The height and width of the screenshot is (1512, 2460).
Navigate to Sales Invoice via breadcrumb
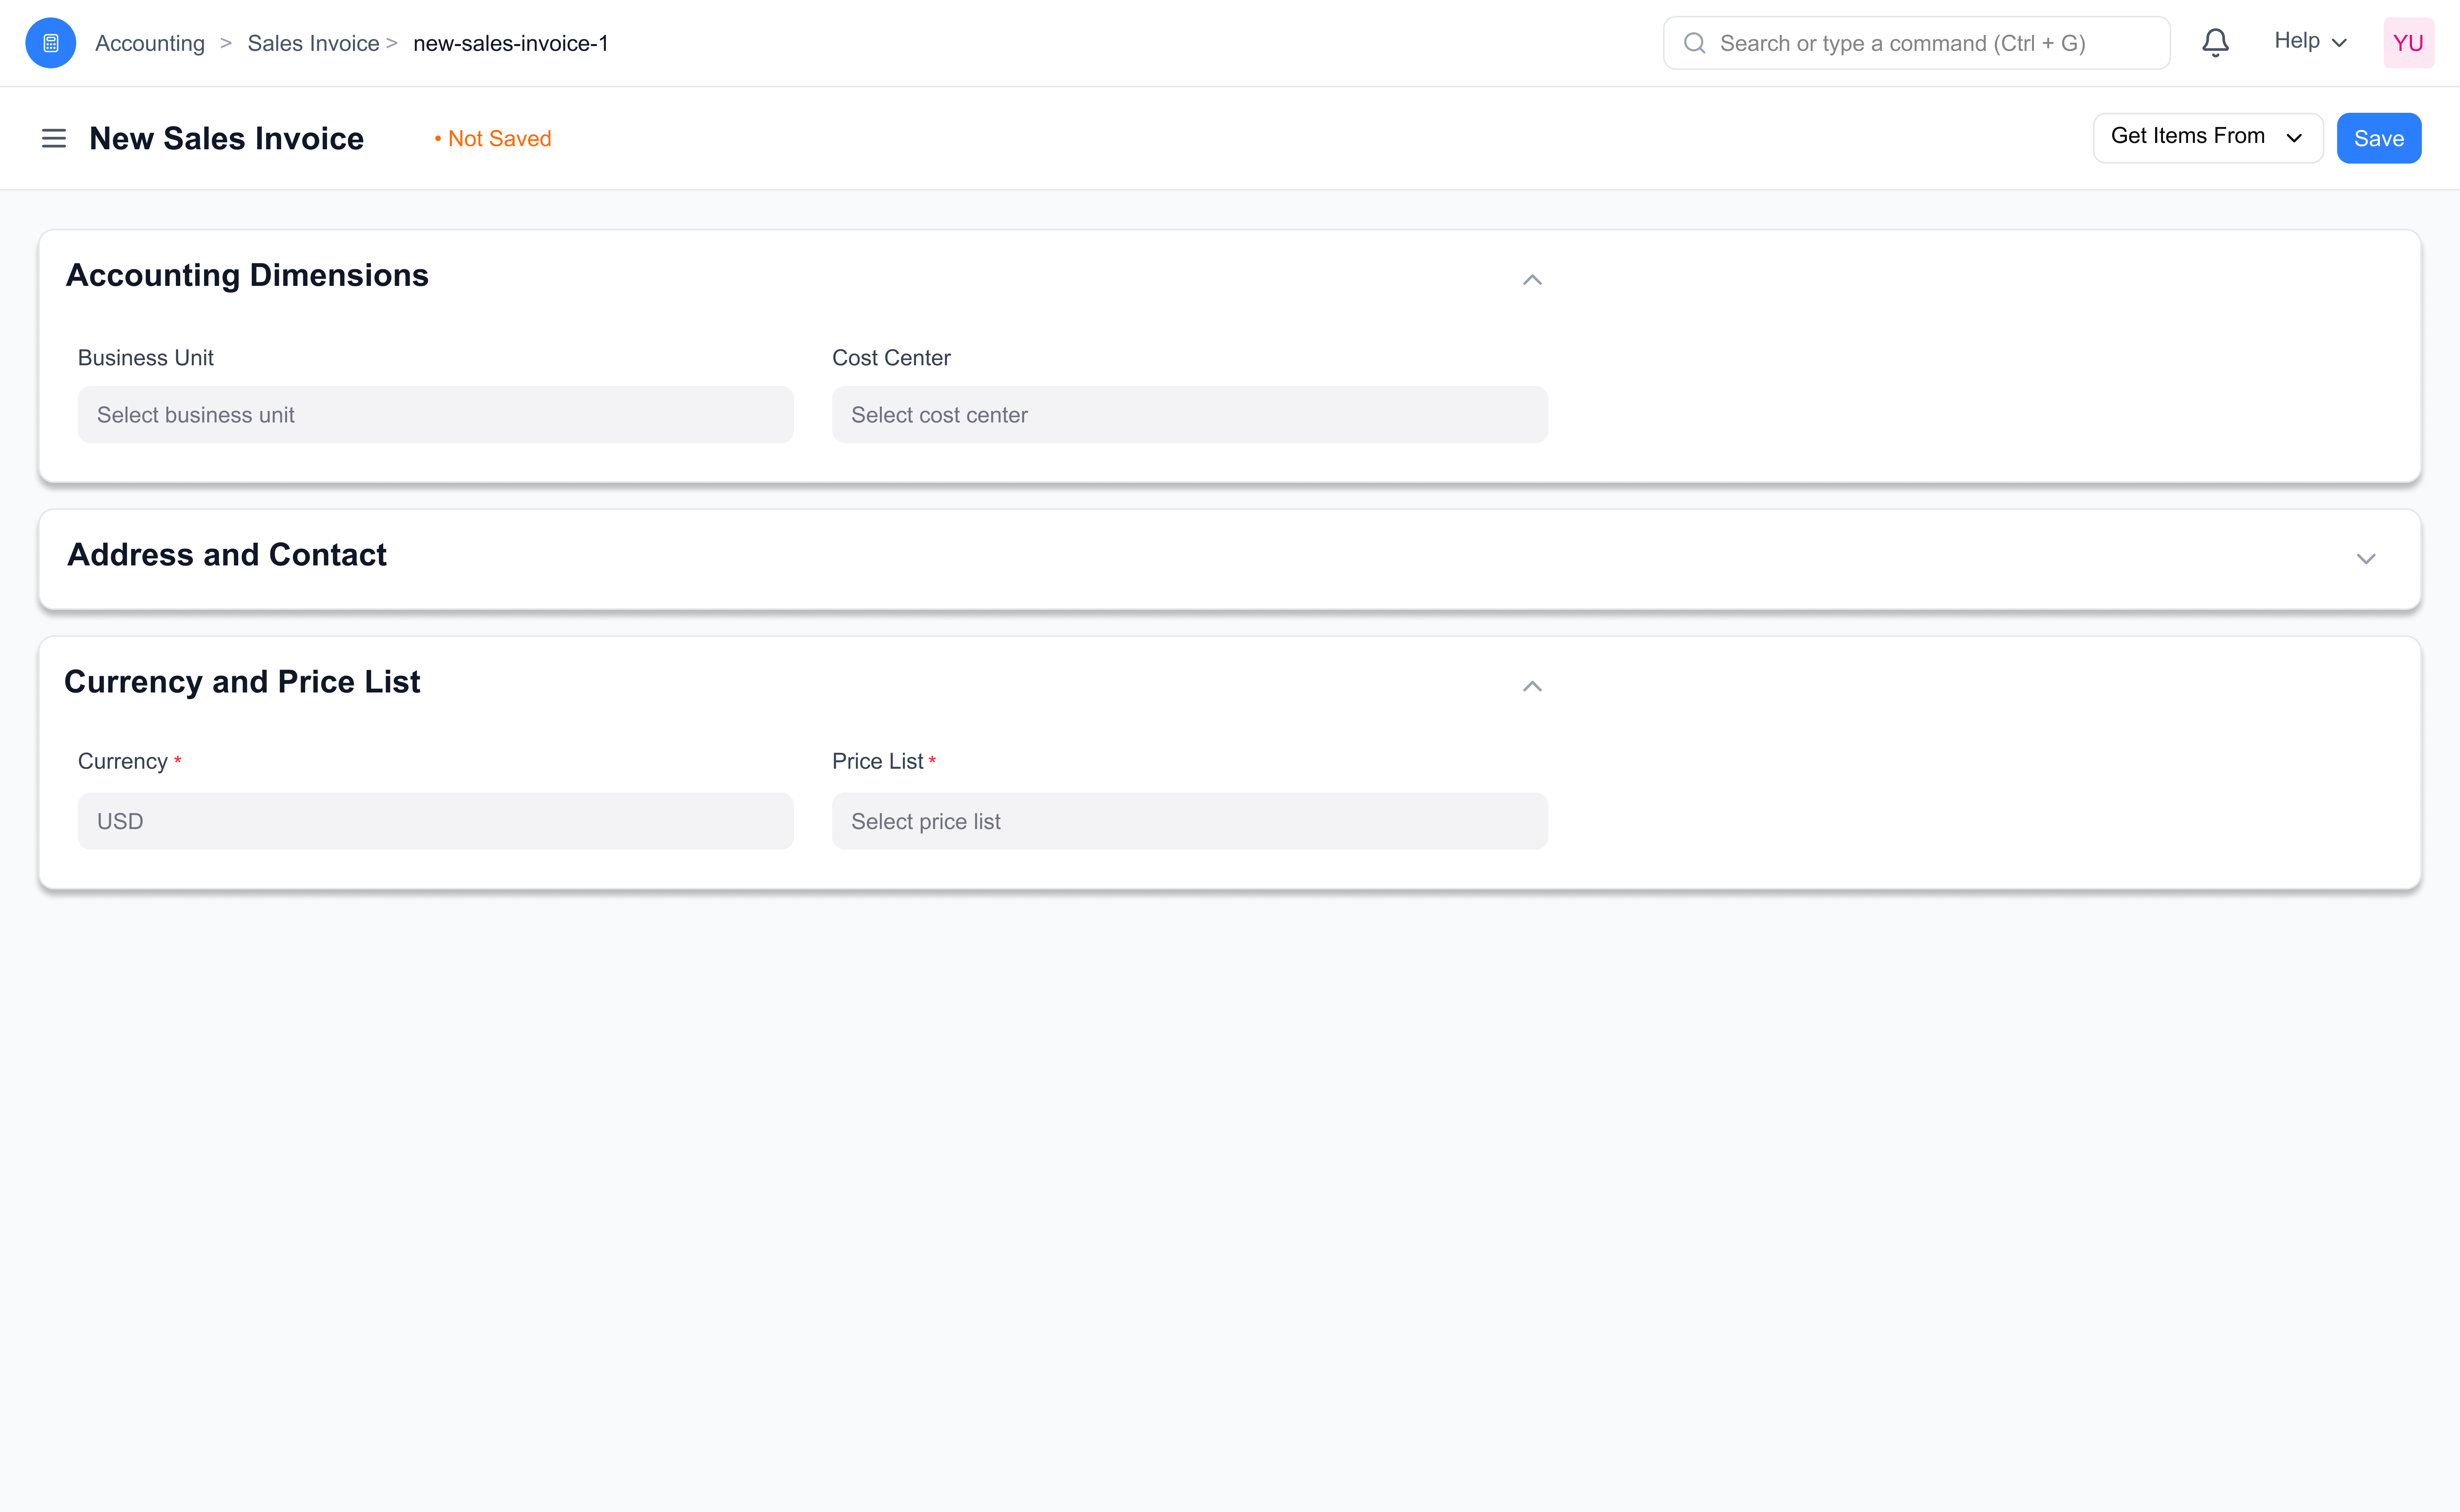point(313,43)
